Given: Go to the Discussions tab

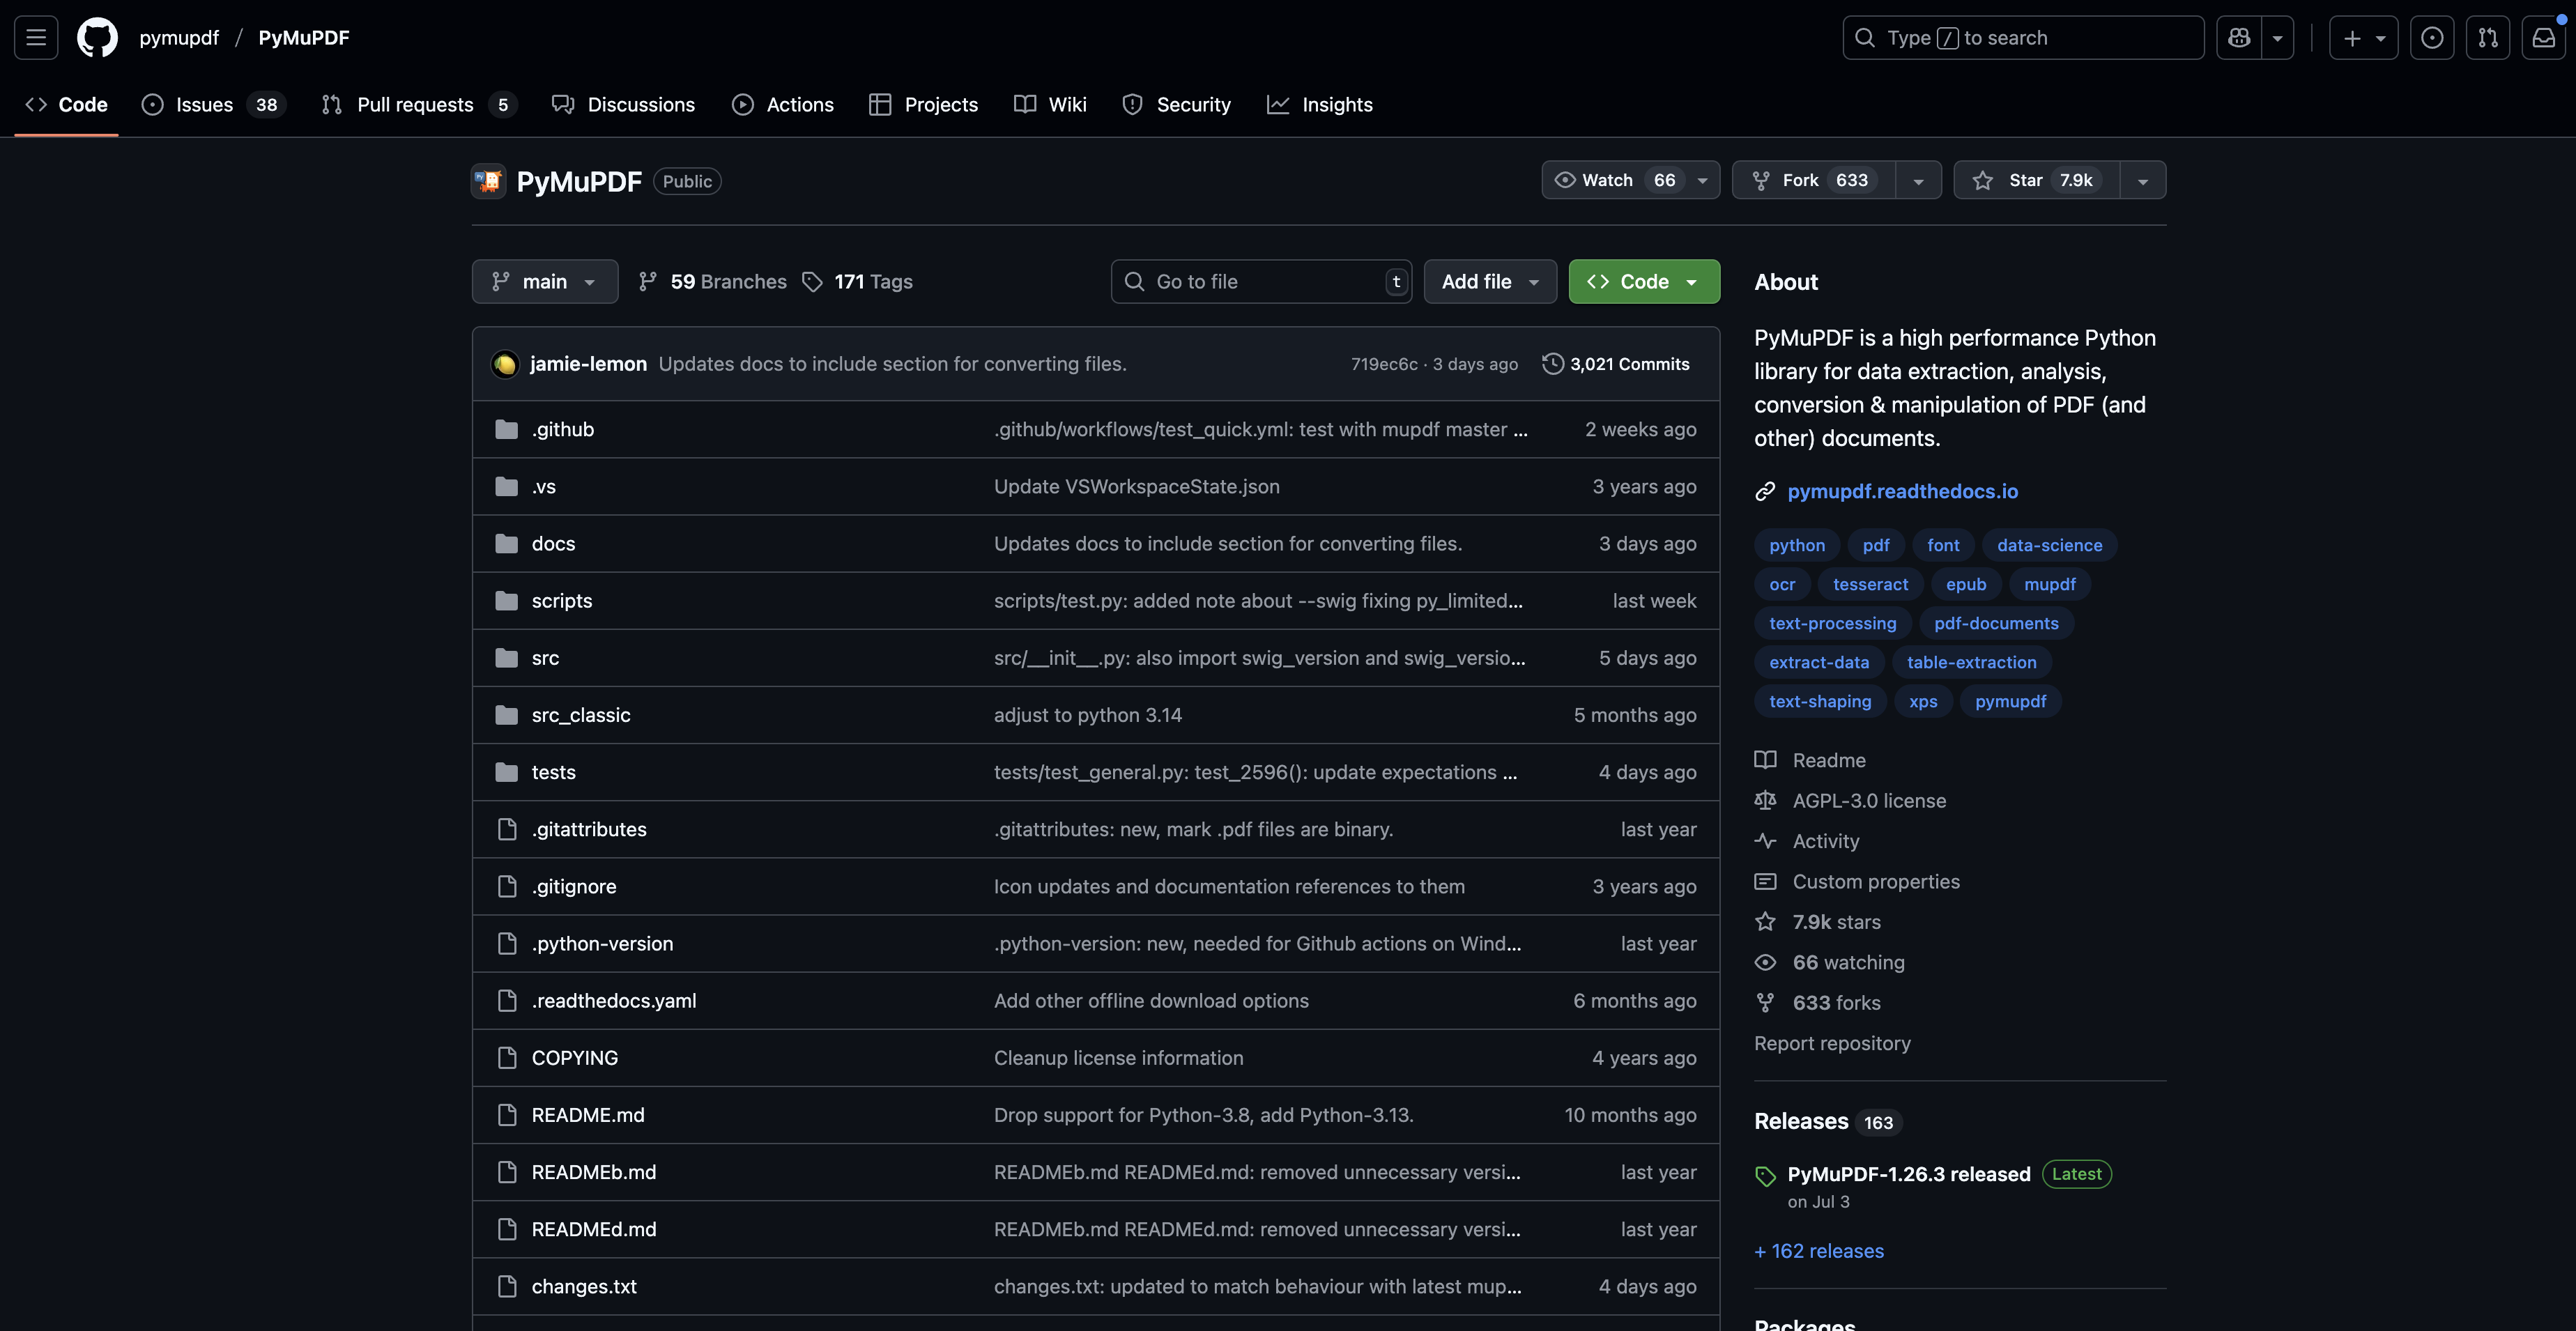Looking at the screenshot, I should click(x=623, y=104).
